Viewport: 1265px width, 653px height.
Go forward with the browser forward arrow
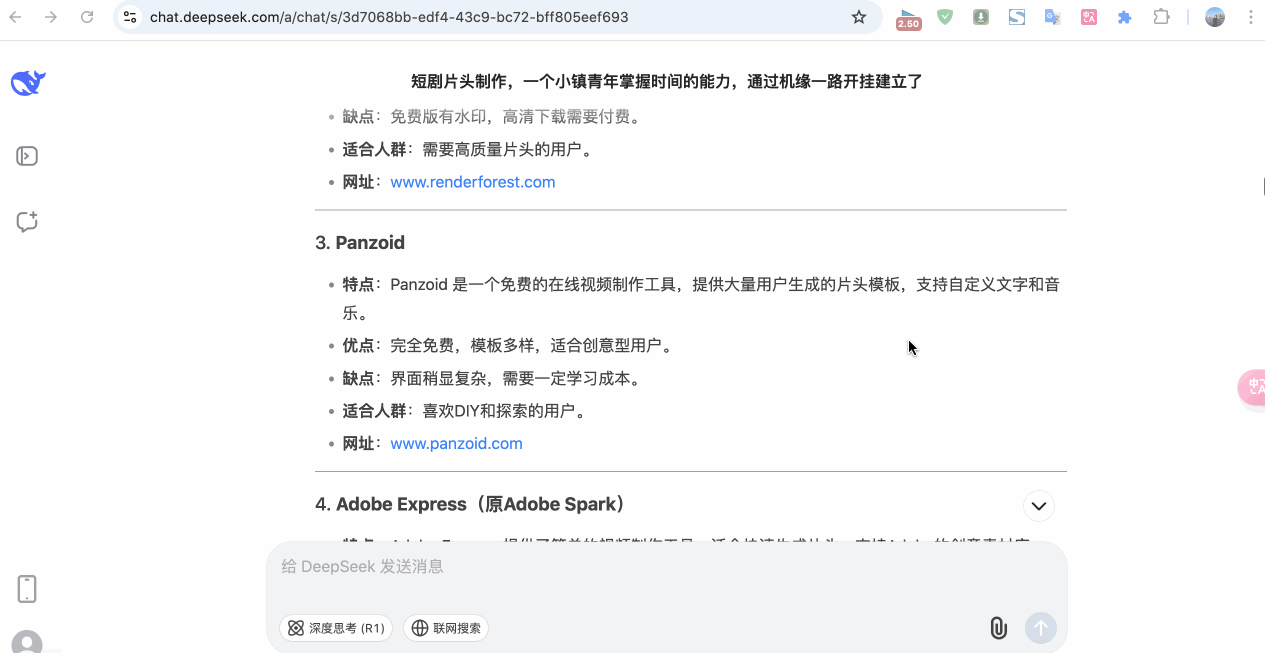[51, 17]
